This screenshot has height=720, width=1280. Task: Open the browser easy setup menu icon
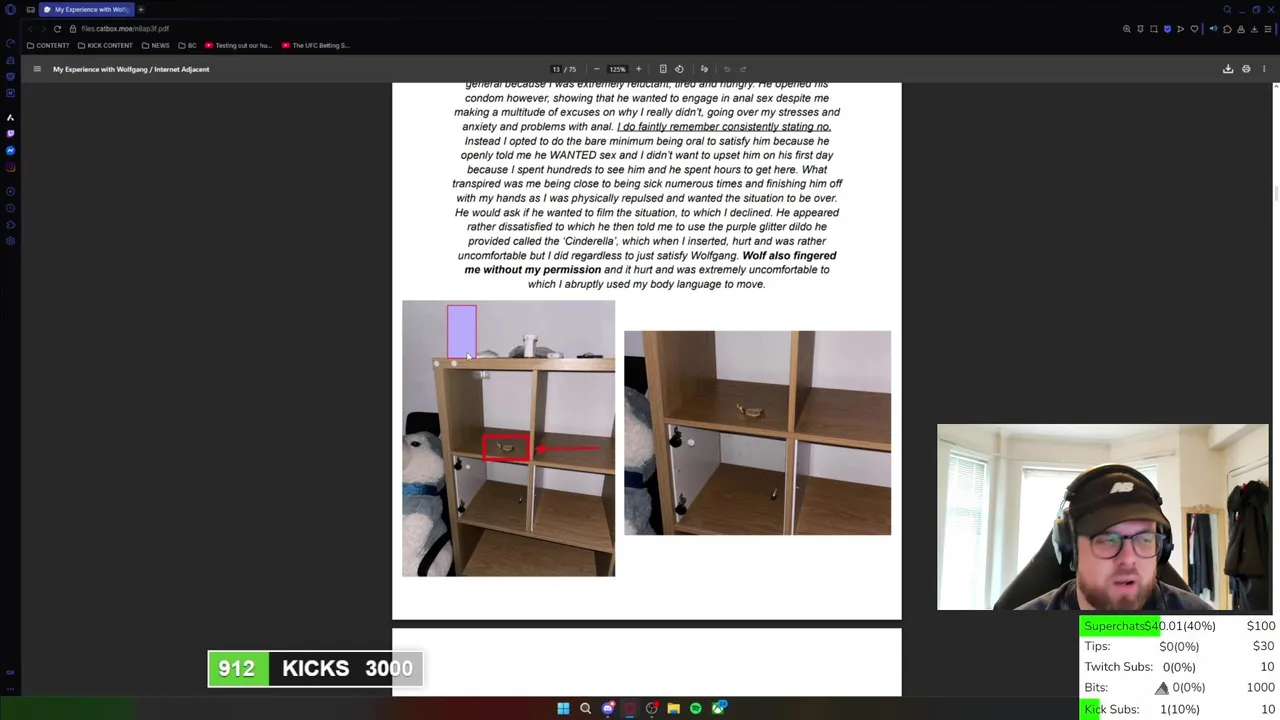click(1267, 28)
